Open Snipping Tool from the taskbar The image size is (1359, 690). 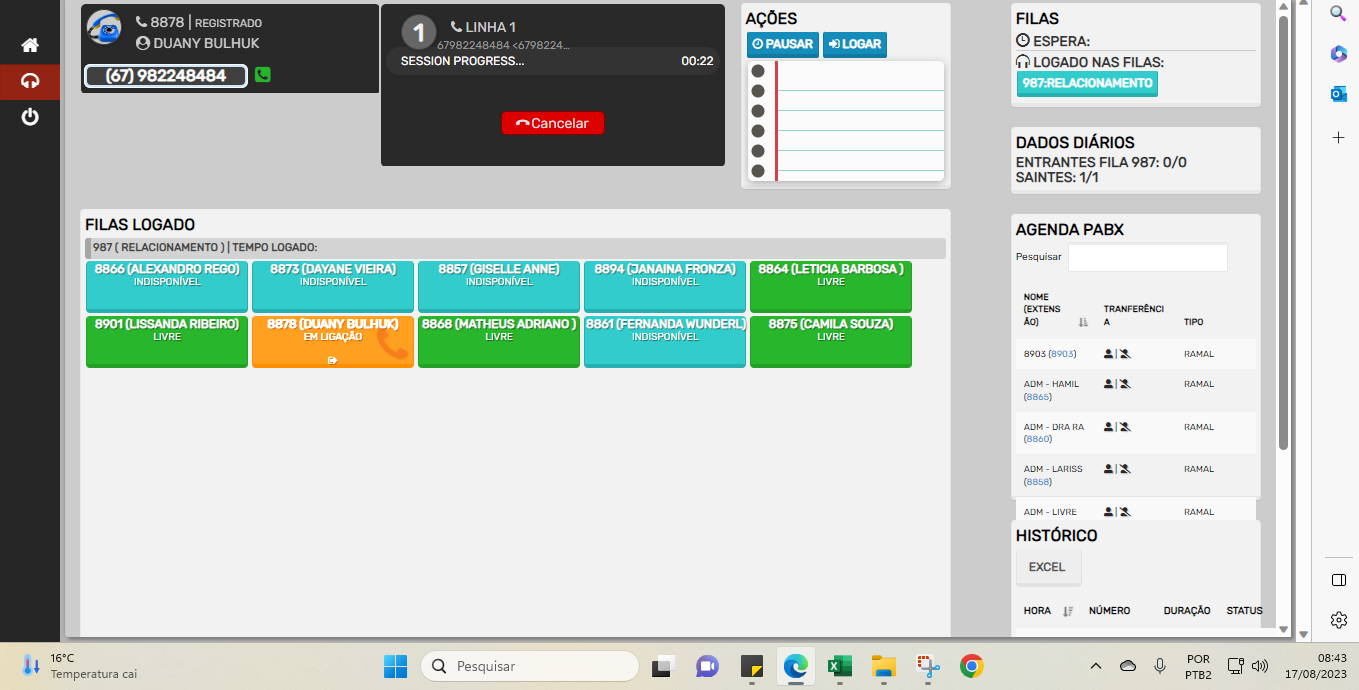coord(927,666)
